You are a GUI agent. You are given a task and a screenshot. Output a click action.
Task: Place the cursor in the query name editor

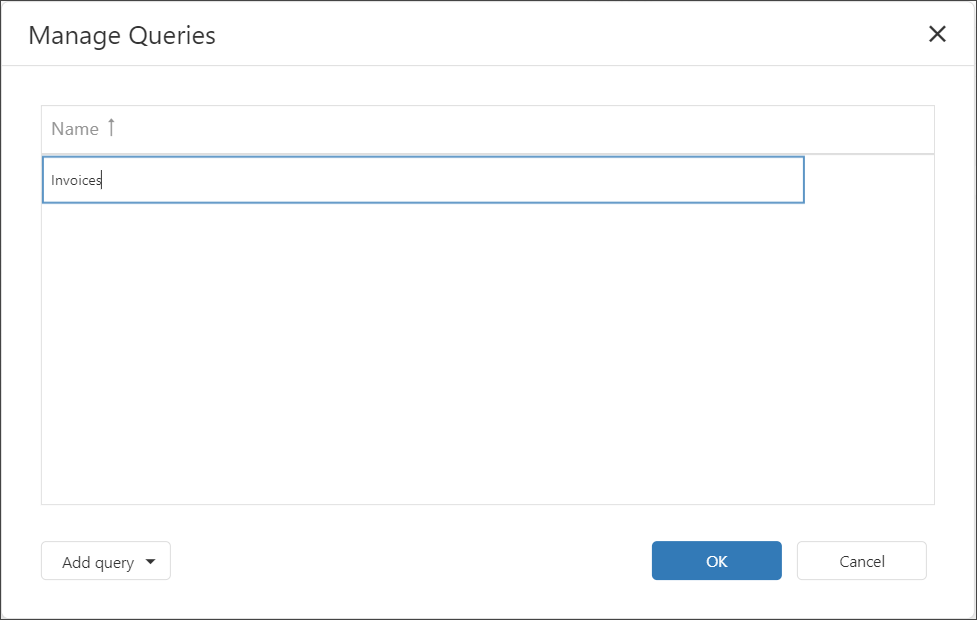422,180
